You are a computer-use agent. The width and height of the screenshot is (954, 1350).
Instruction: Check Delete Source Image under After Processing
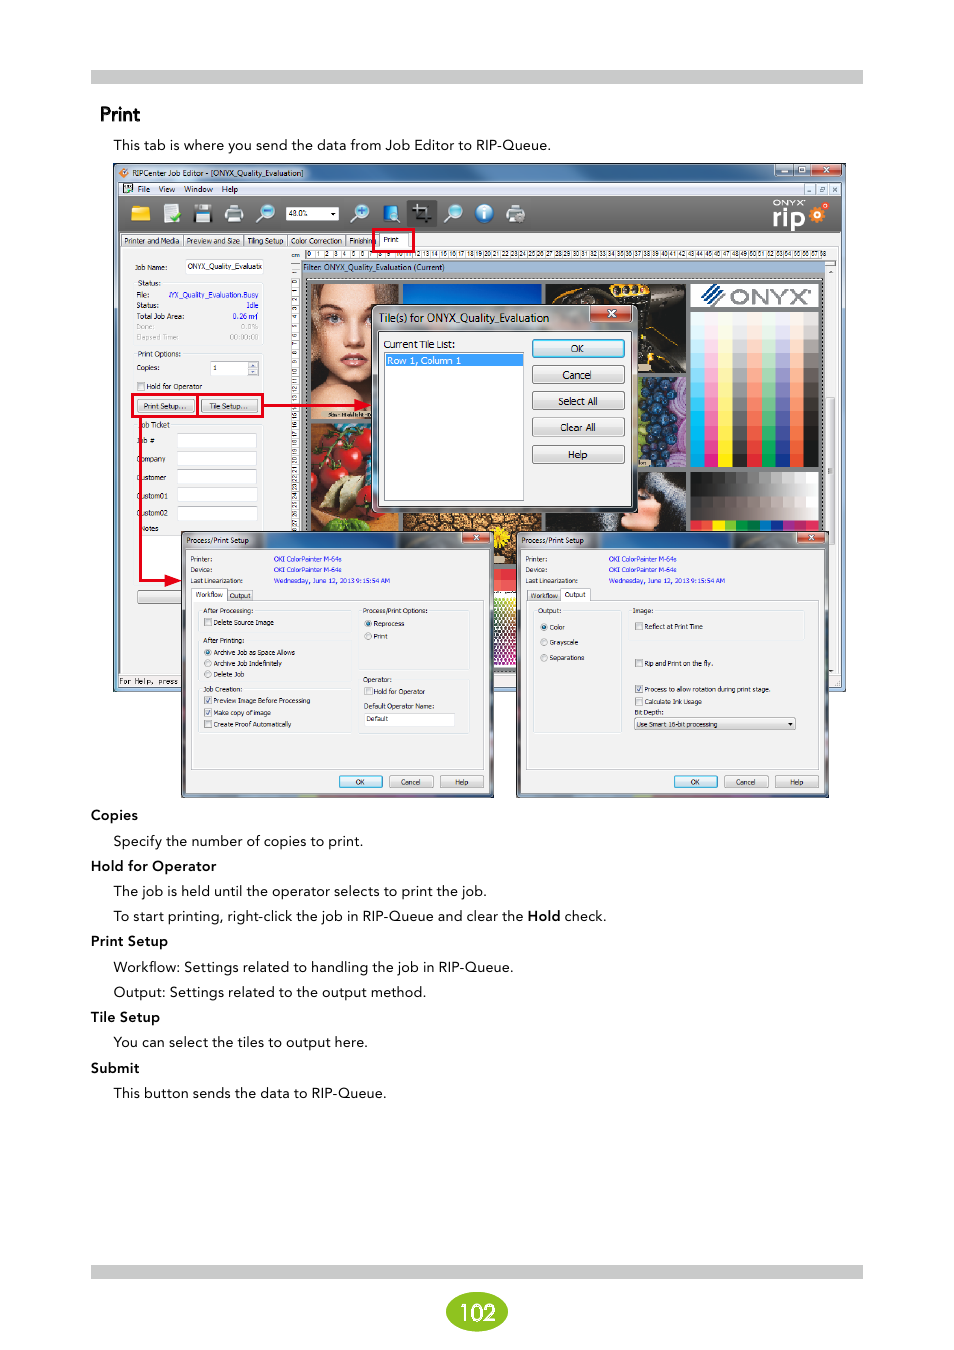208,623
